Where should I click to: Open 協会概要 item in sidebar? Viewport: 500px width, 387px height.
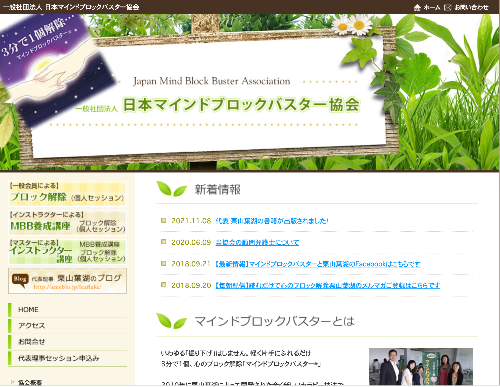tap(30, 383)
